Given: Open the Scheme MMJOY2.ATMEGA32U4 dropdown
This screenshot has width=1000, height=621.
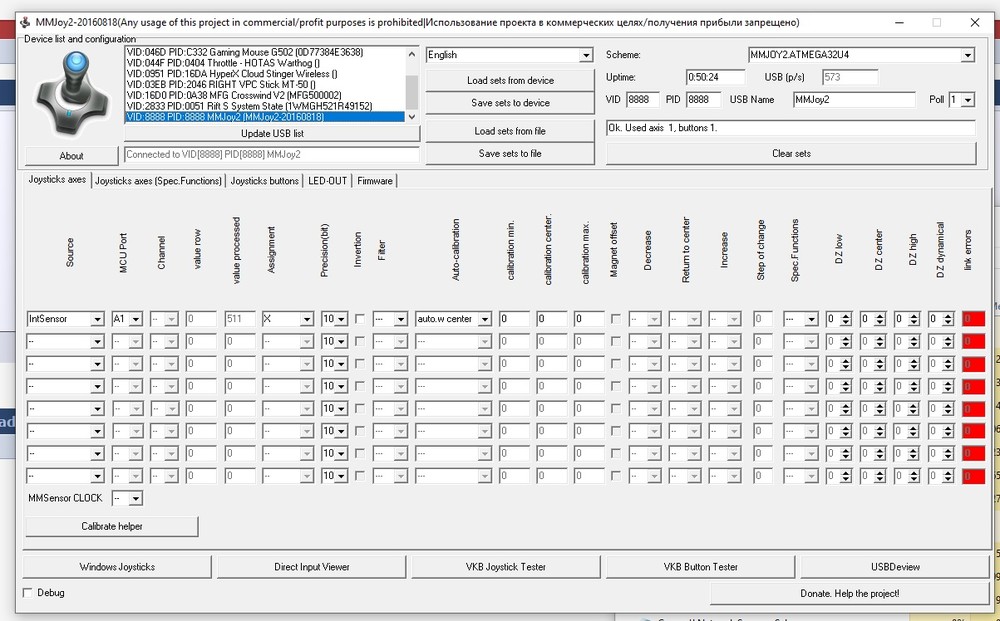Looking at the screenshot, I should (x=967, y=55).
